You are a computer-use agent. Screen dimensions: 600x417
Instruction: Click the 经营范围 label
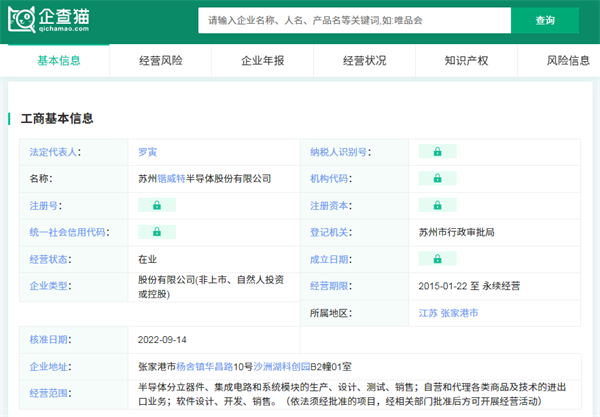click(51, 393)
